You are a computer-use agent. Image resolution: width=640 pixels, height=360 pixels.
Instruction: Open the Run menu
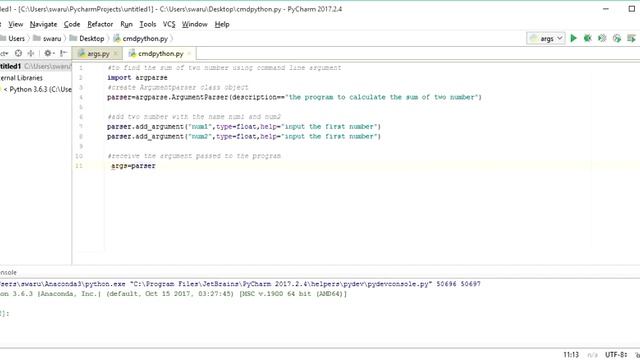(127, 24)
